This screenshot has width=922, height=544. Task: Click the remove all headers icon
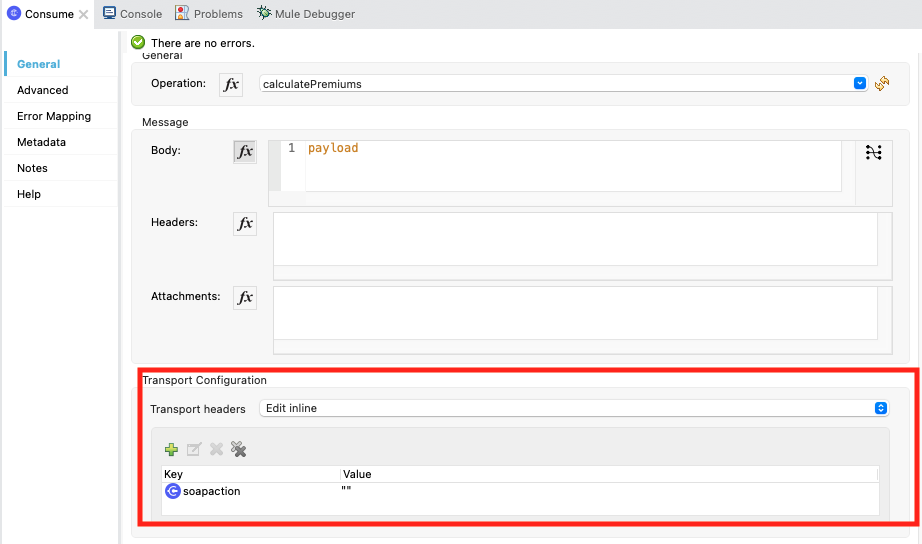click(238, 449)
